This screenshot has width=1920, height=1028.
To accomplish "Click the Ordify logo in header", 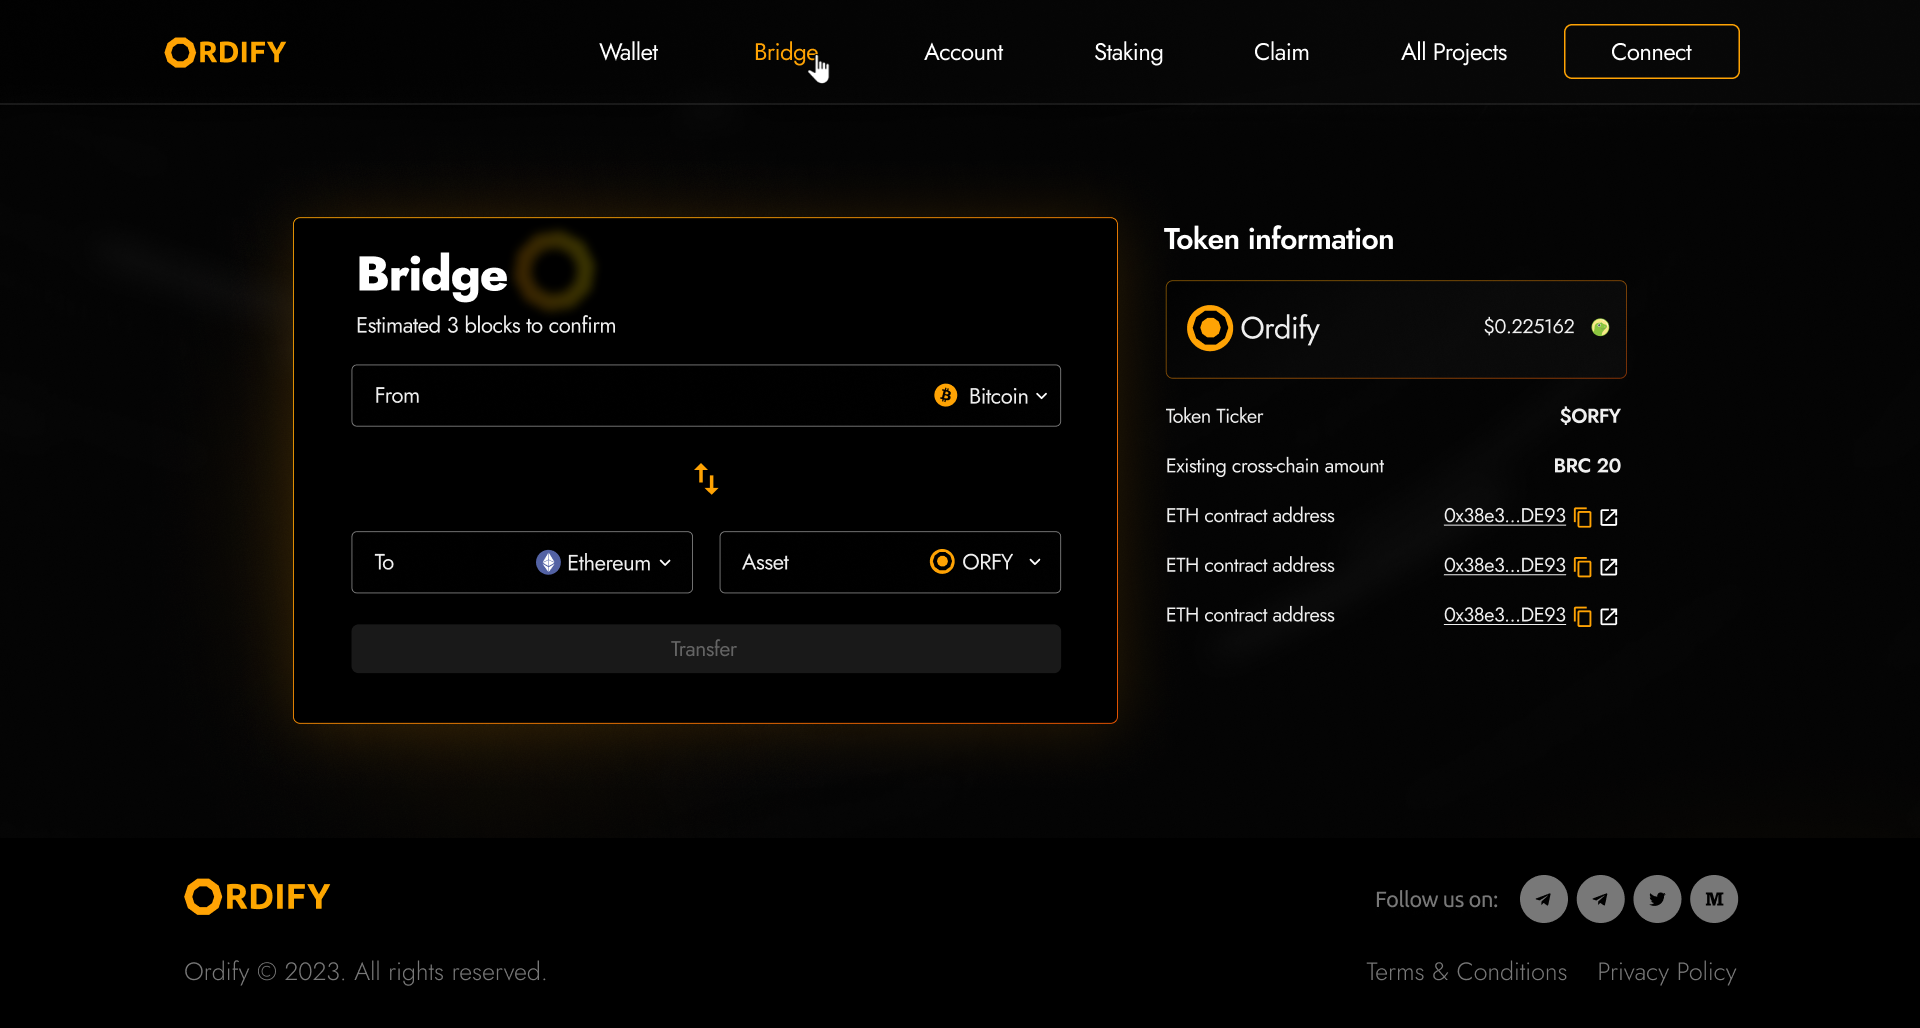I will coord(226,52).
